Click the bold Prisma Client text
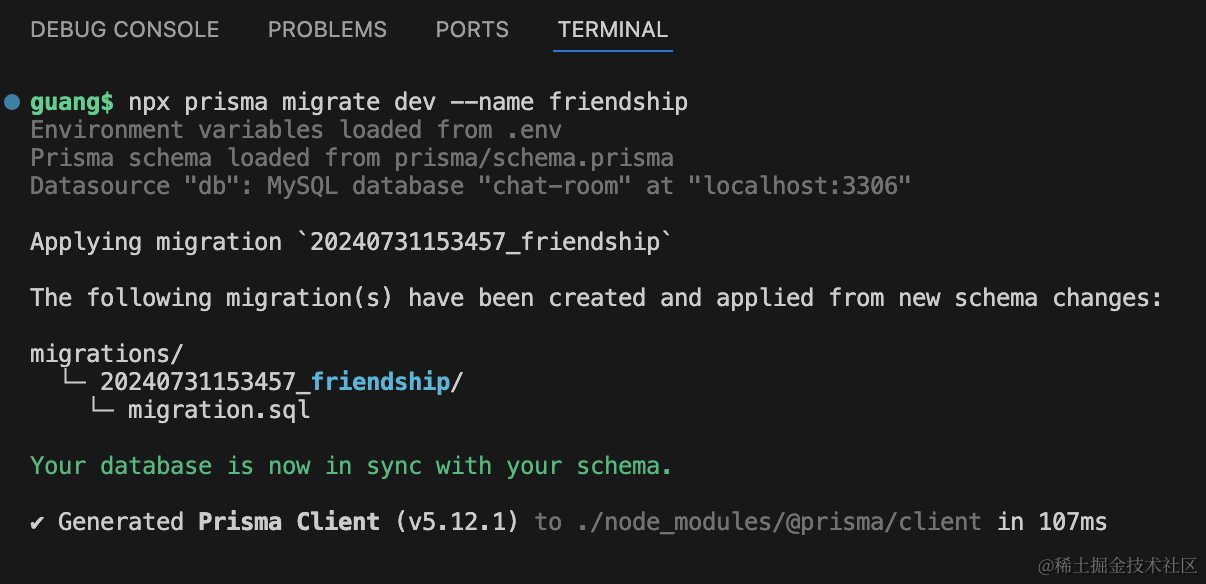This screenshot has width=1206, height=584. click(289, 522)
